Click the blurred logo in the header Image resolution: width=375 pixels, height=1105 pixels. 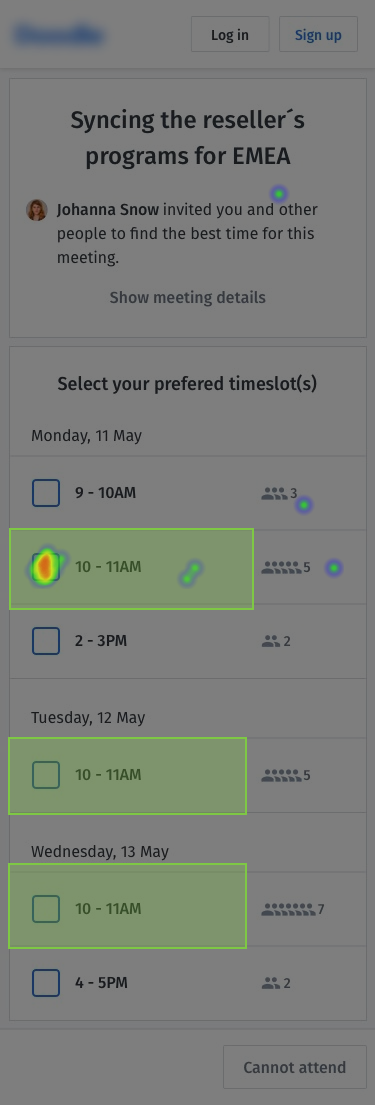[60, 35]
